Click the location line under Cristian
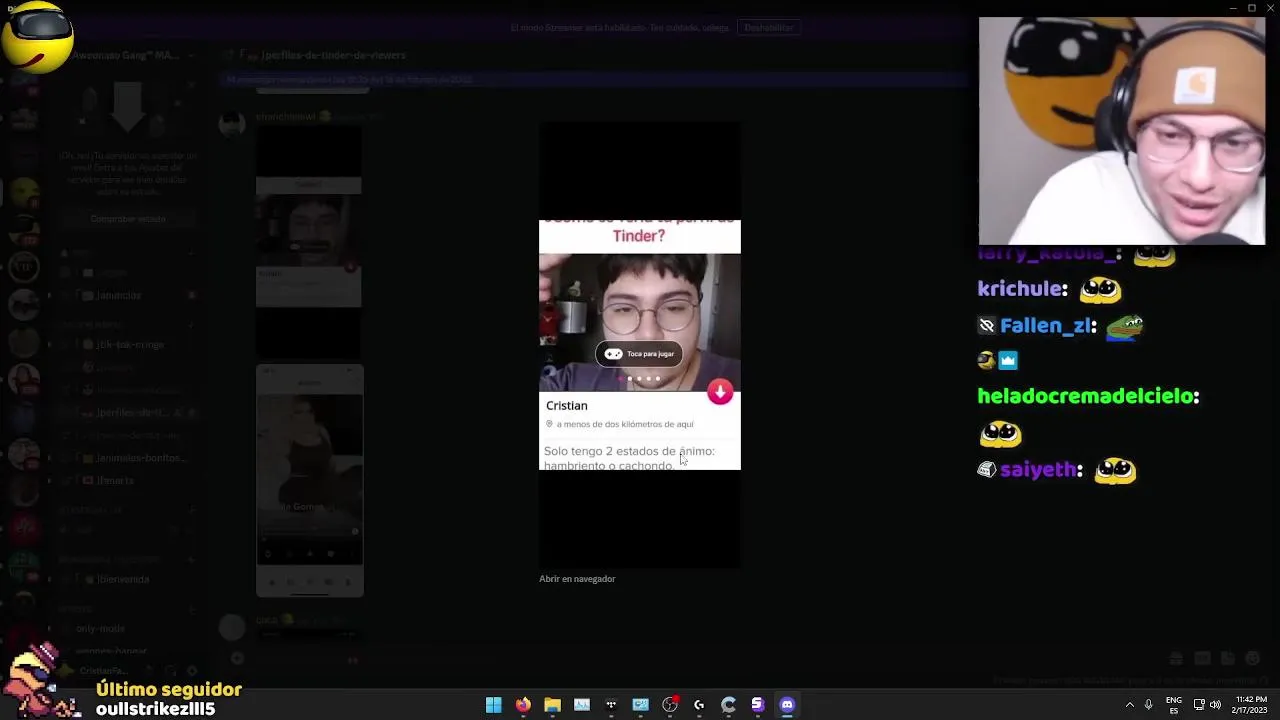 click(x=620, y=424)
